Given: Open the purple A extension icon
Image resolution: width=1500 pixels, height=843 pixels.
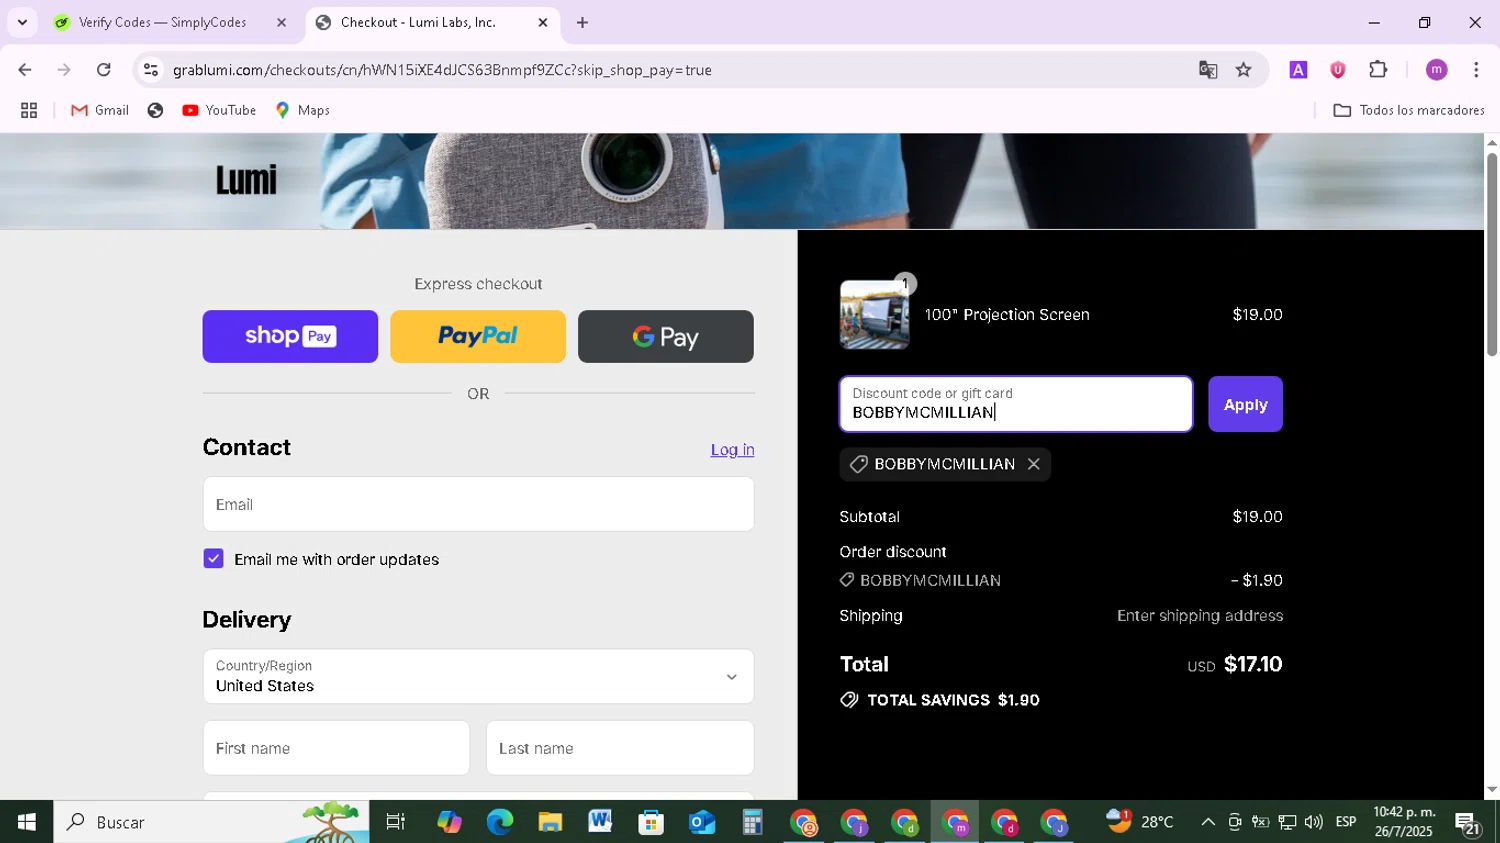Looking at the screenshot, I should pyautogui.click(x=1298, y=70).
